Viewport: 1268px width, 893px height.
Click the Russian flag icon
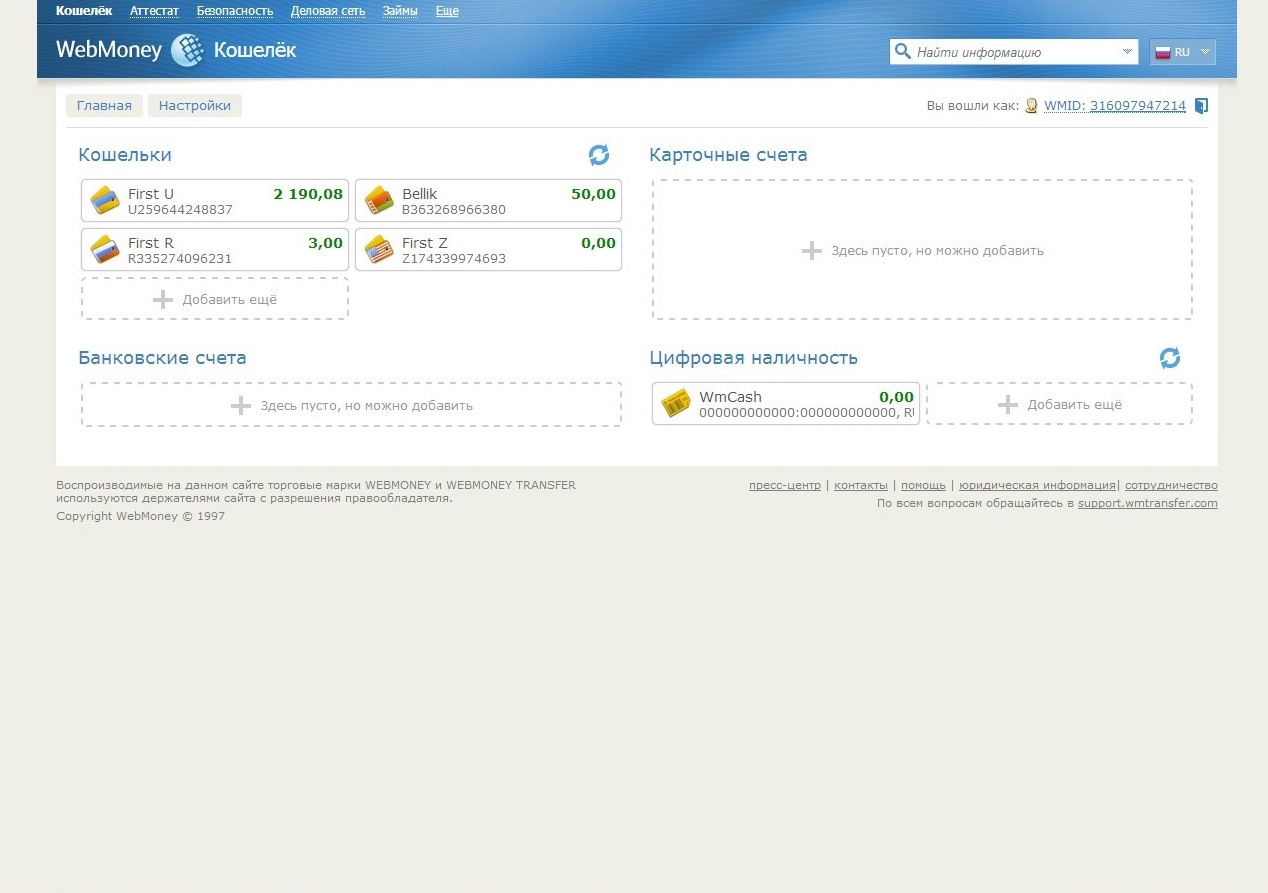1163,52
